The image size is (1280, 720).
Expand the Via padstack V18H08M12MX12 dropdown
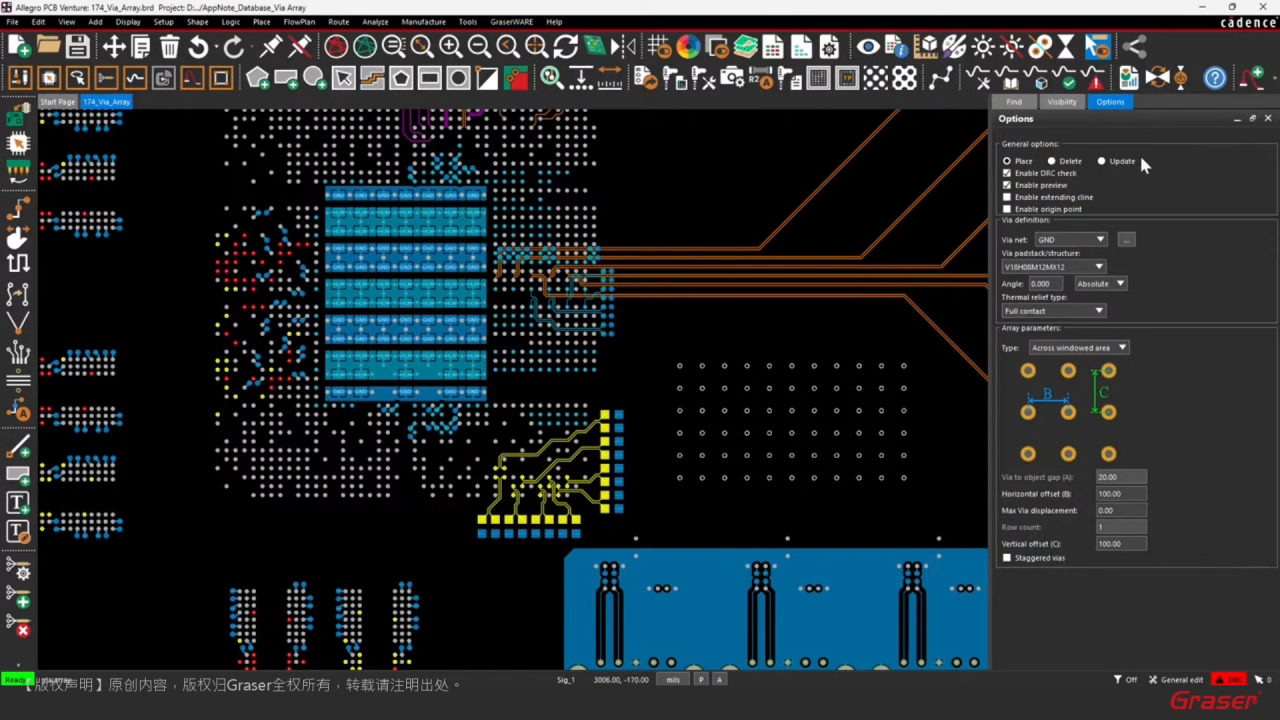click(x=1053, y=267)
